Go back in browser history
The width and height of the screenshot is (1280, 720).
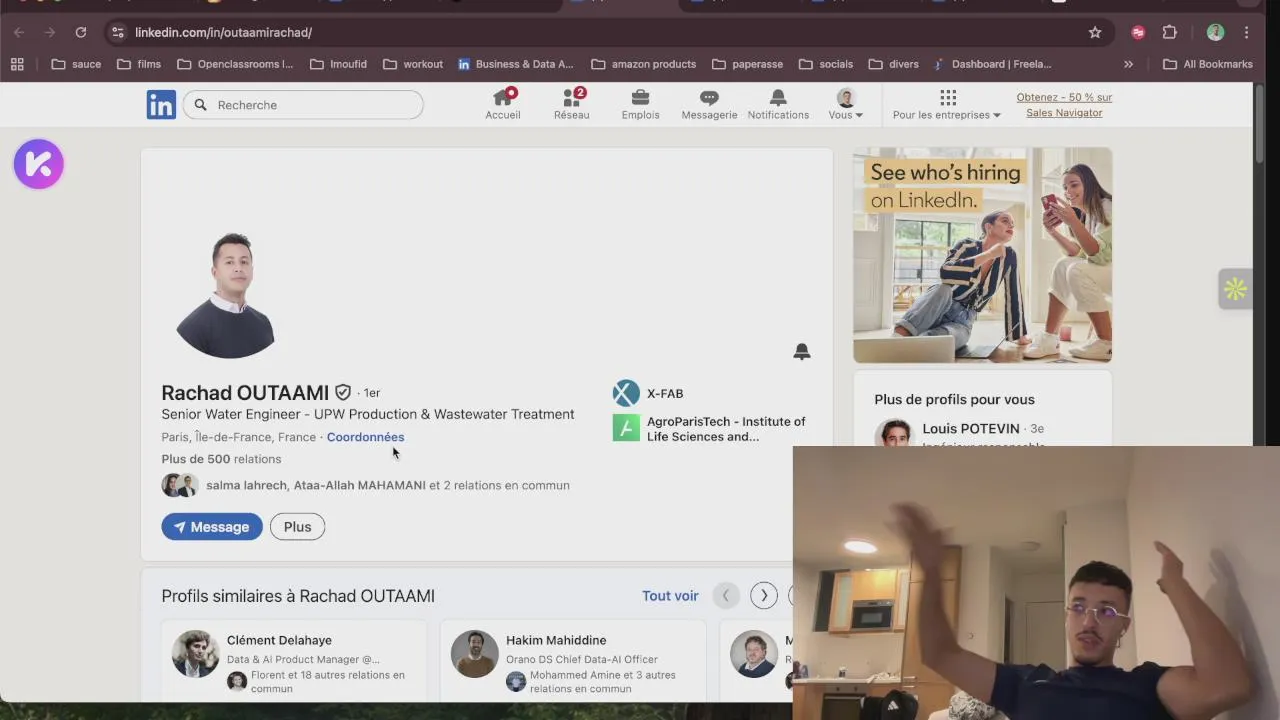19,32
